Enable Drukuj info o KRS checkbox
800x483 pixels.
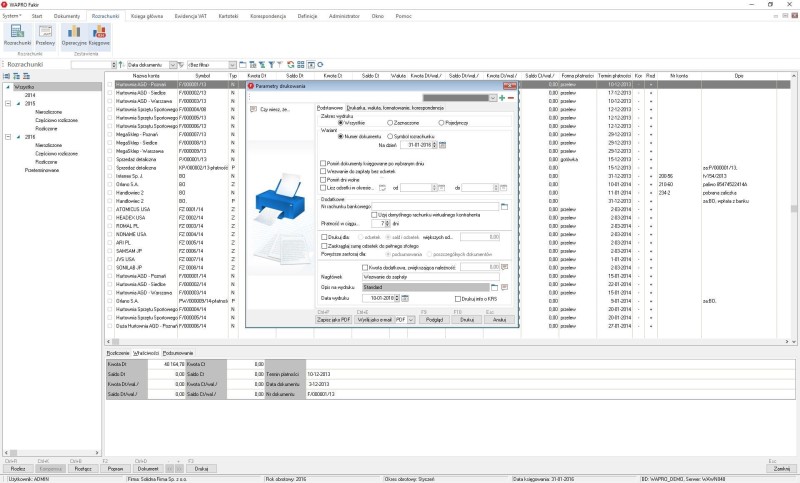click(x=457, y=297)
